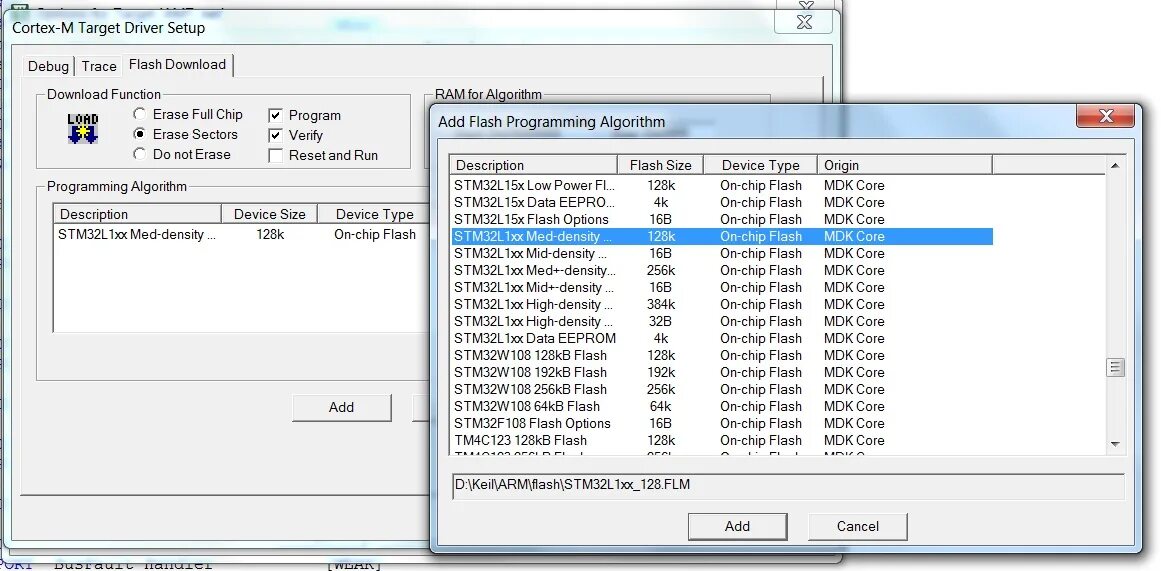Viewport: 1161px width, 571px height.
Task: Select the STM32L15x Low Power Fl... row
Action: click(722, 185)
